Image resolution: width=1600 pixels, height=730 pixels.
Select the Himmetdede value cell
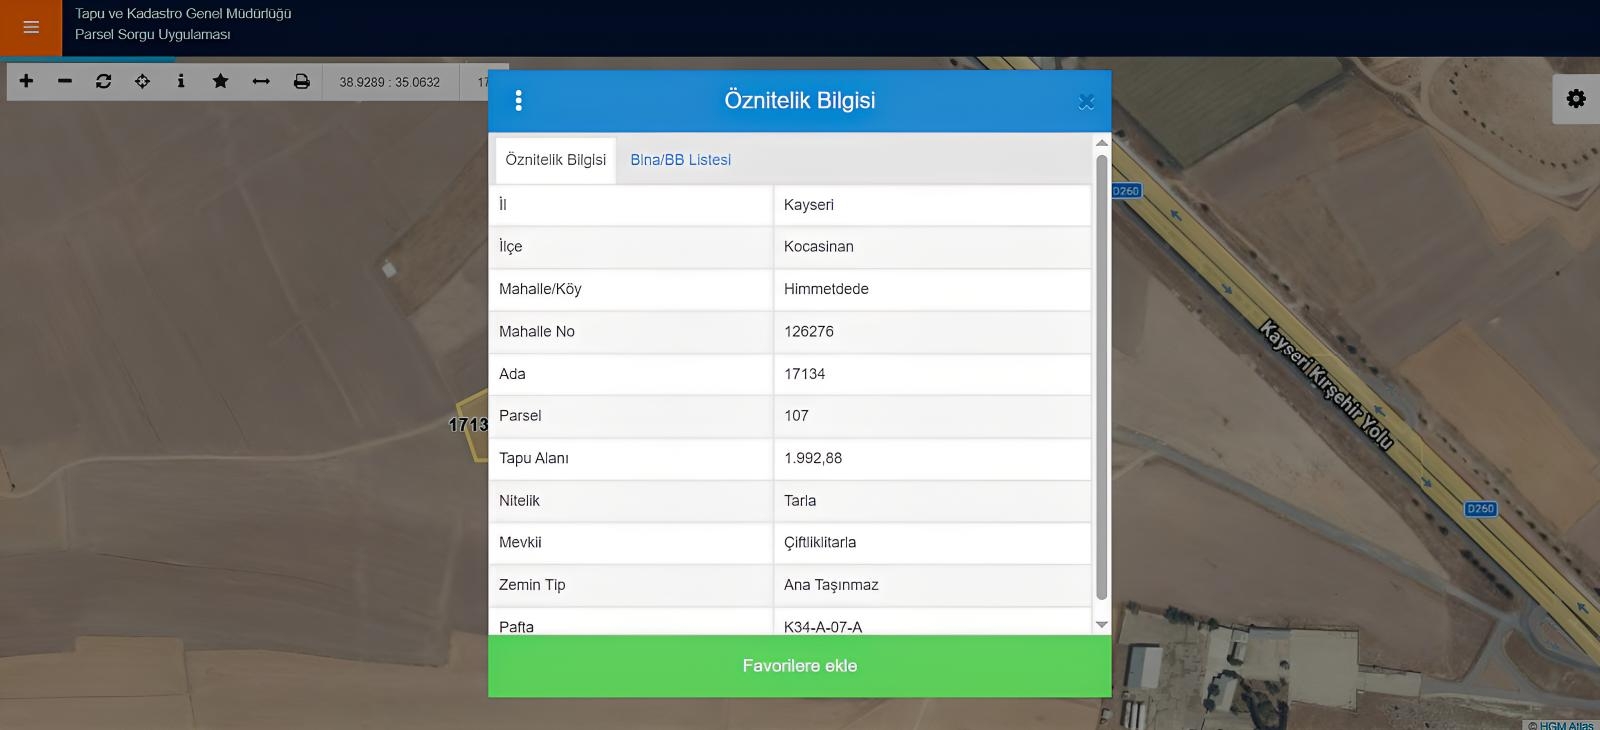click(932, 289)
